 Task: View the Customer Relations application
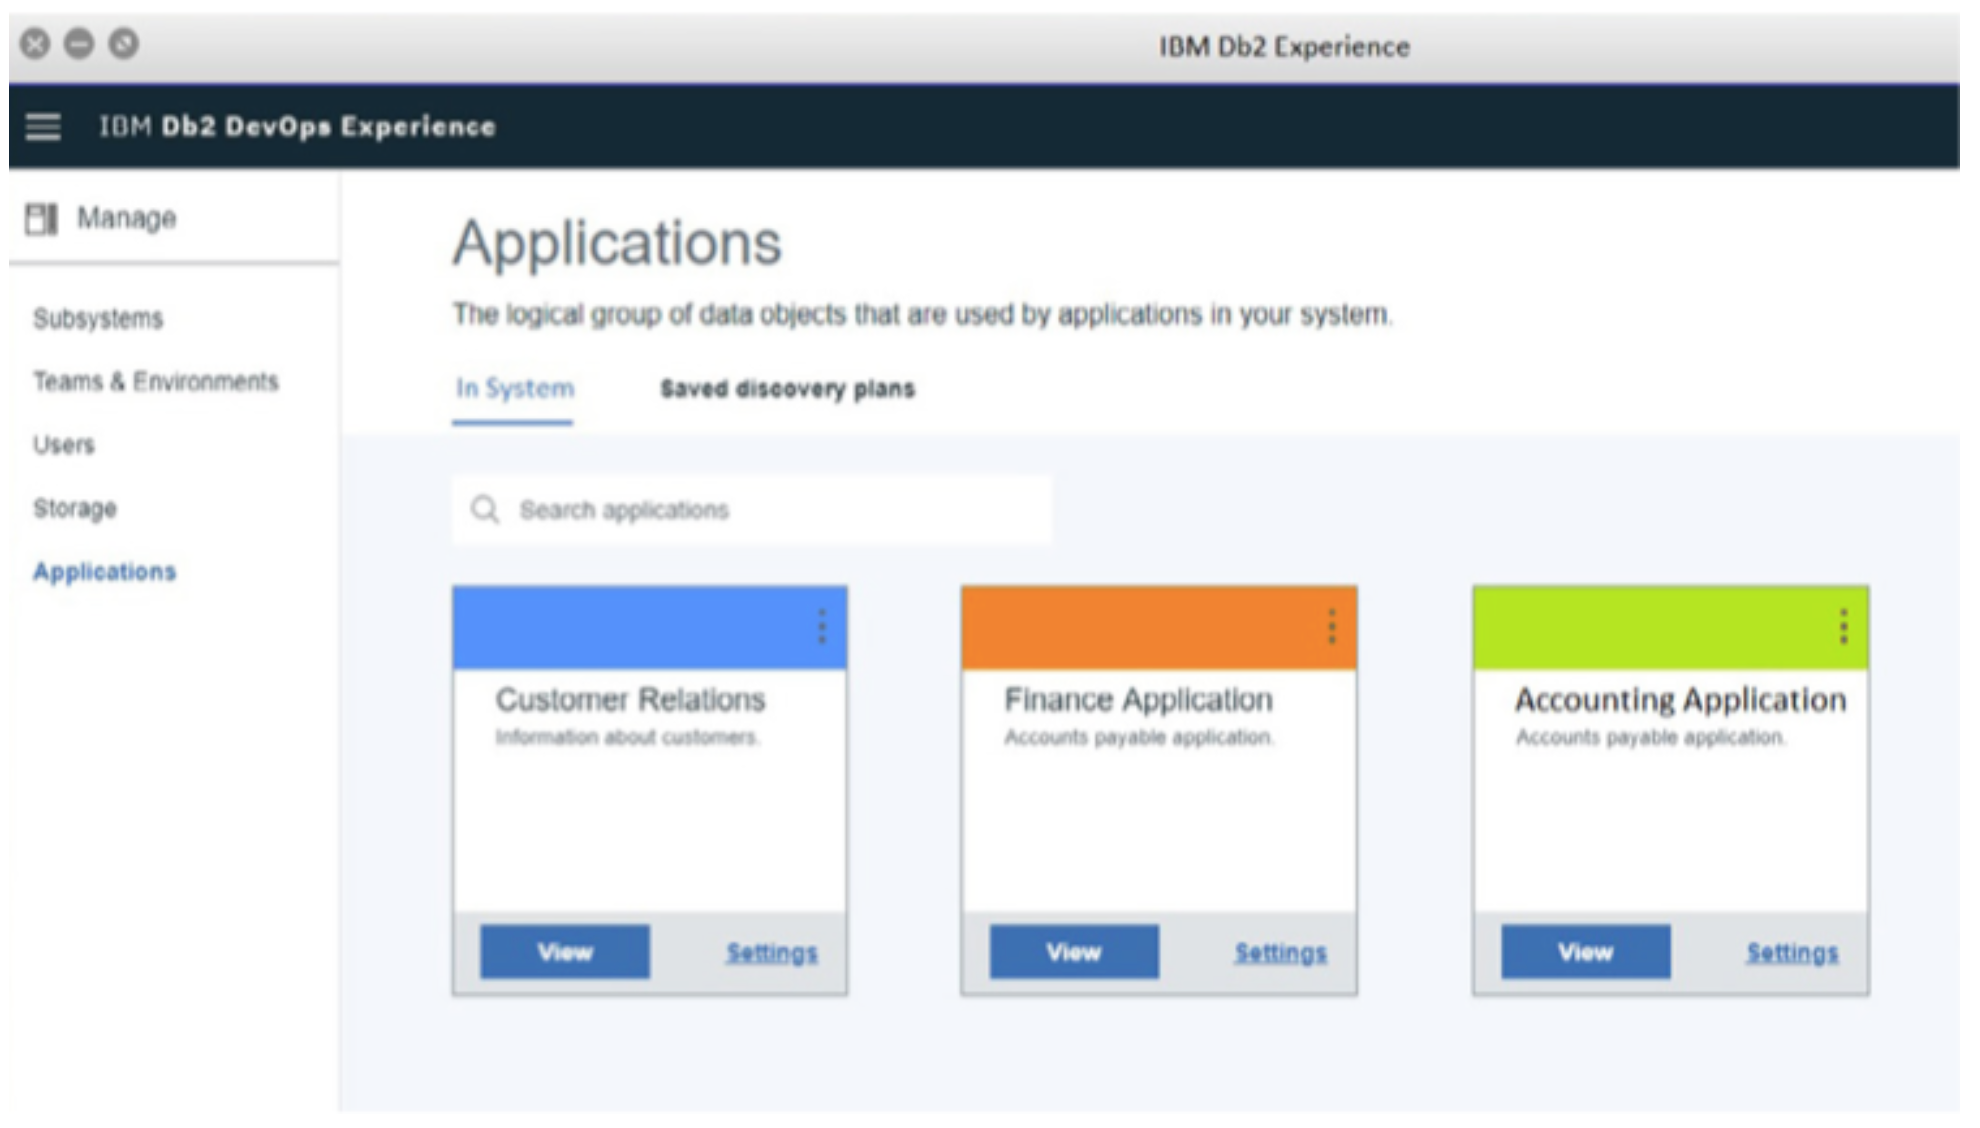point(565,952)
